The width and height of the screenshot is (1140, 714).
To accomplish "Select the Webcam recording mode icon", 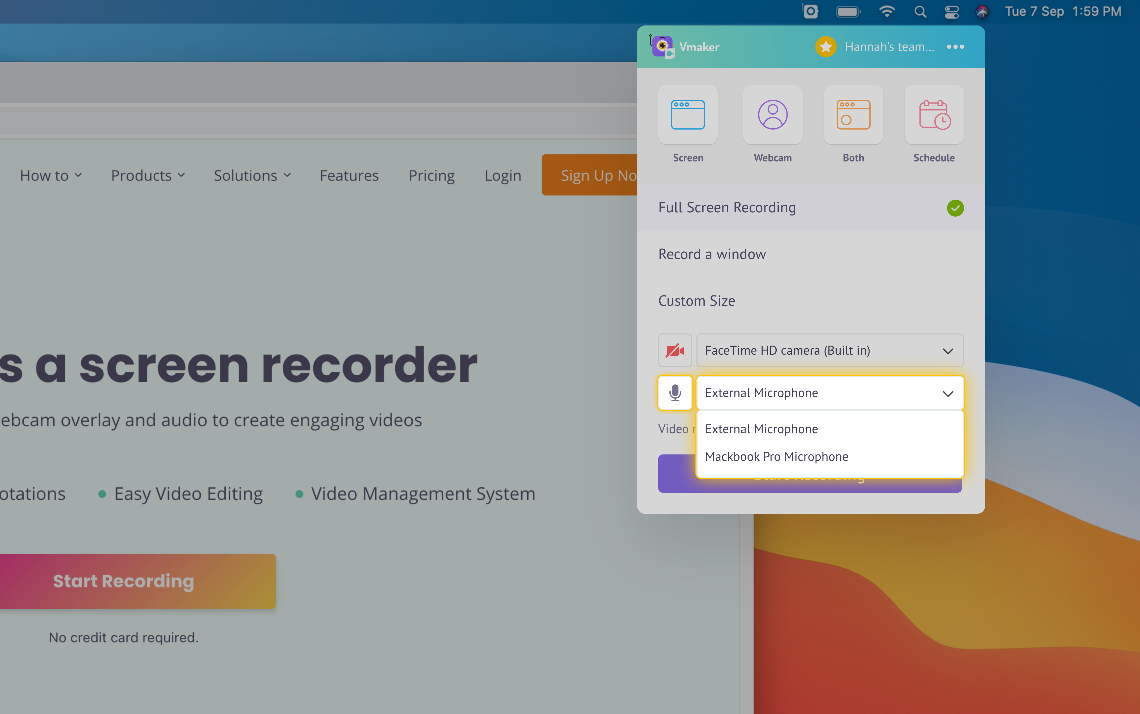I will coord(772,114).
